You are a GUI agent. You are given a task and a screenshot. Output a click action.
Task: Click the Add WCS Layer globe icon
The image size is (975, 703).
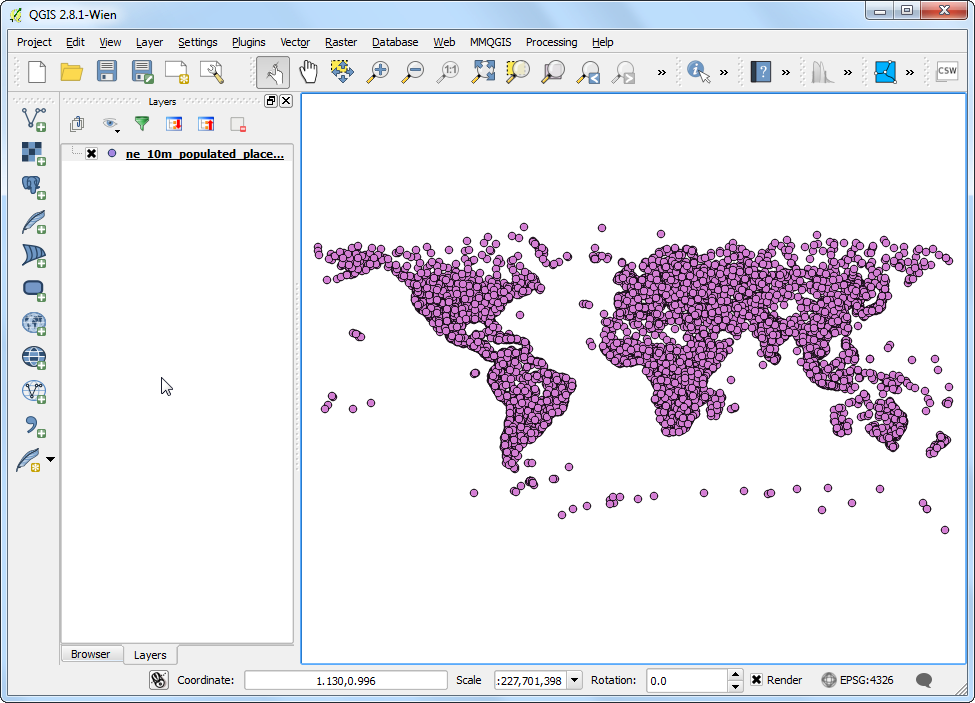point(34,358)
